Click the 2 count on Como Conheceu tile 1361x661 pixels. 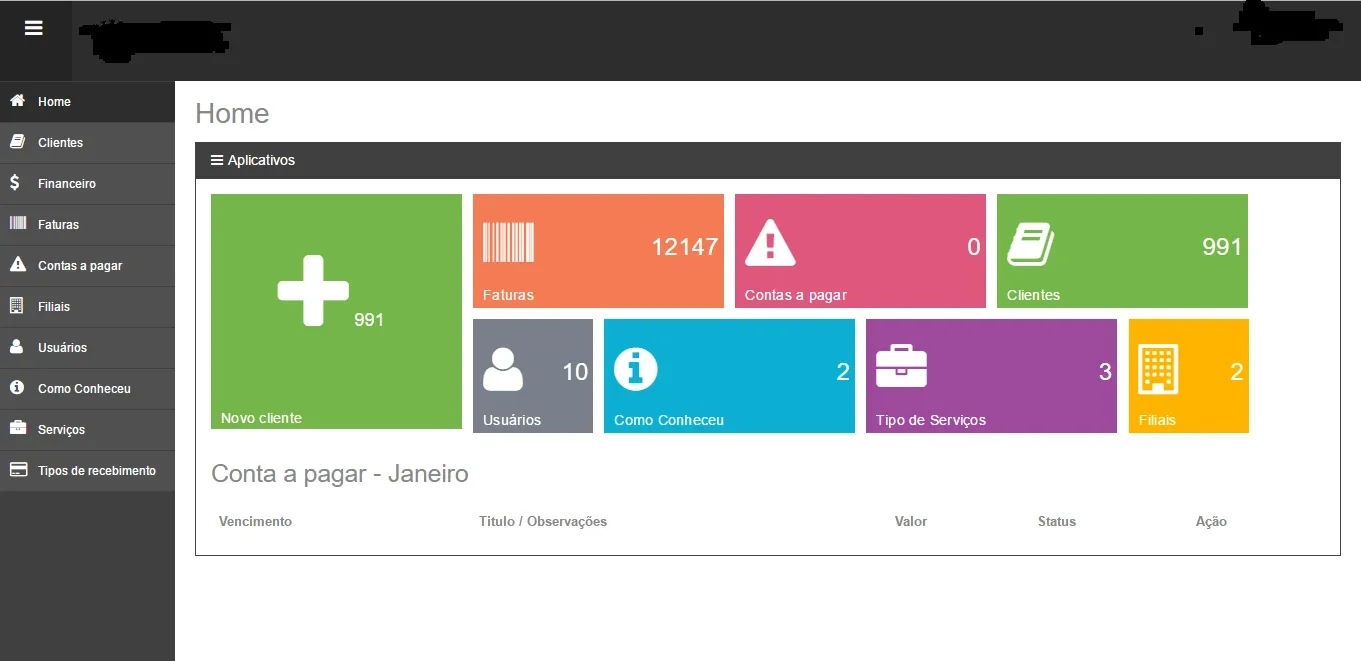point(843,372)
